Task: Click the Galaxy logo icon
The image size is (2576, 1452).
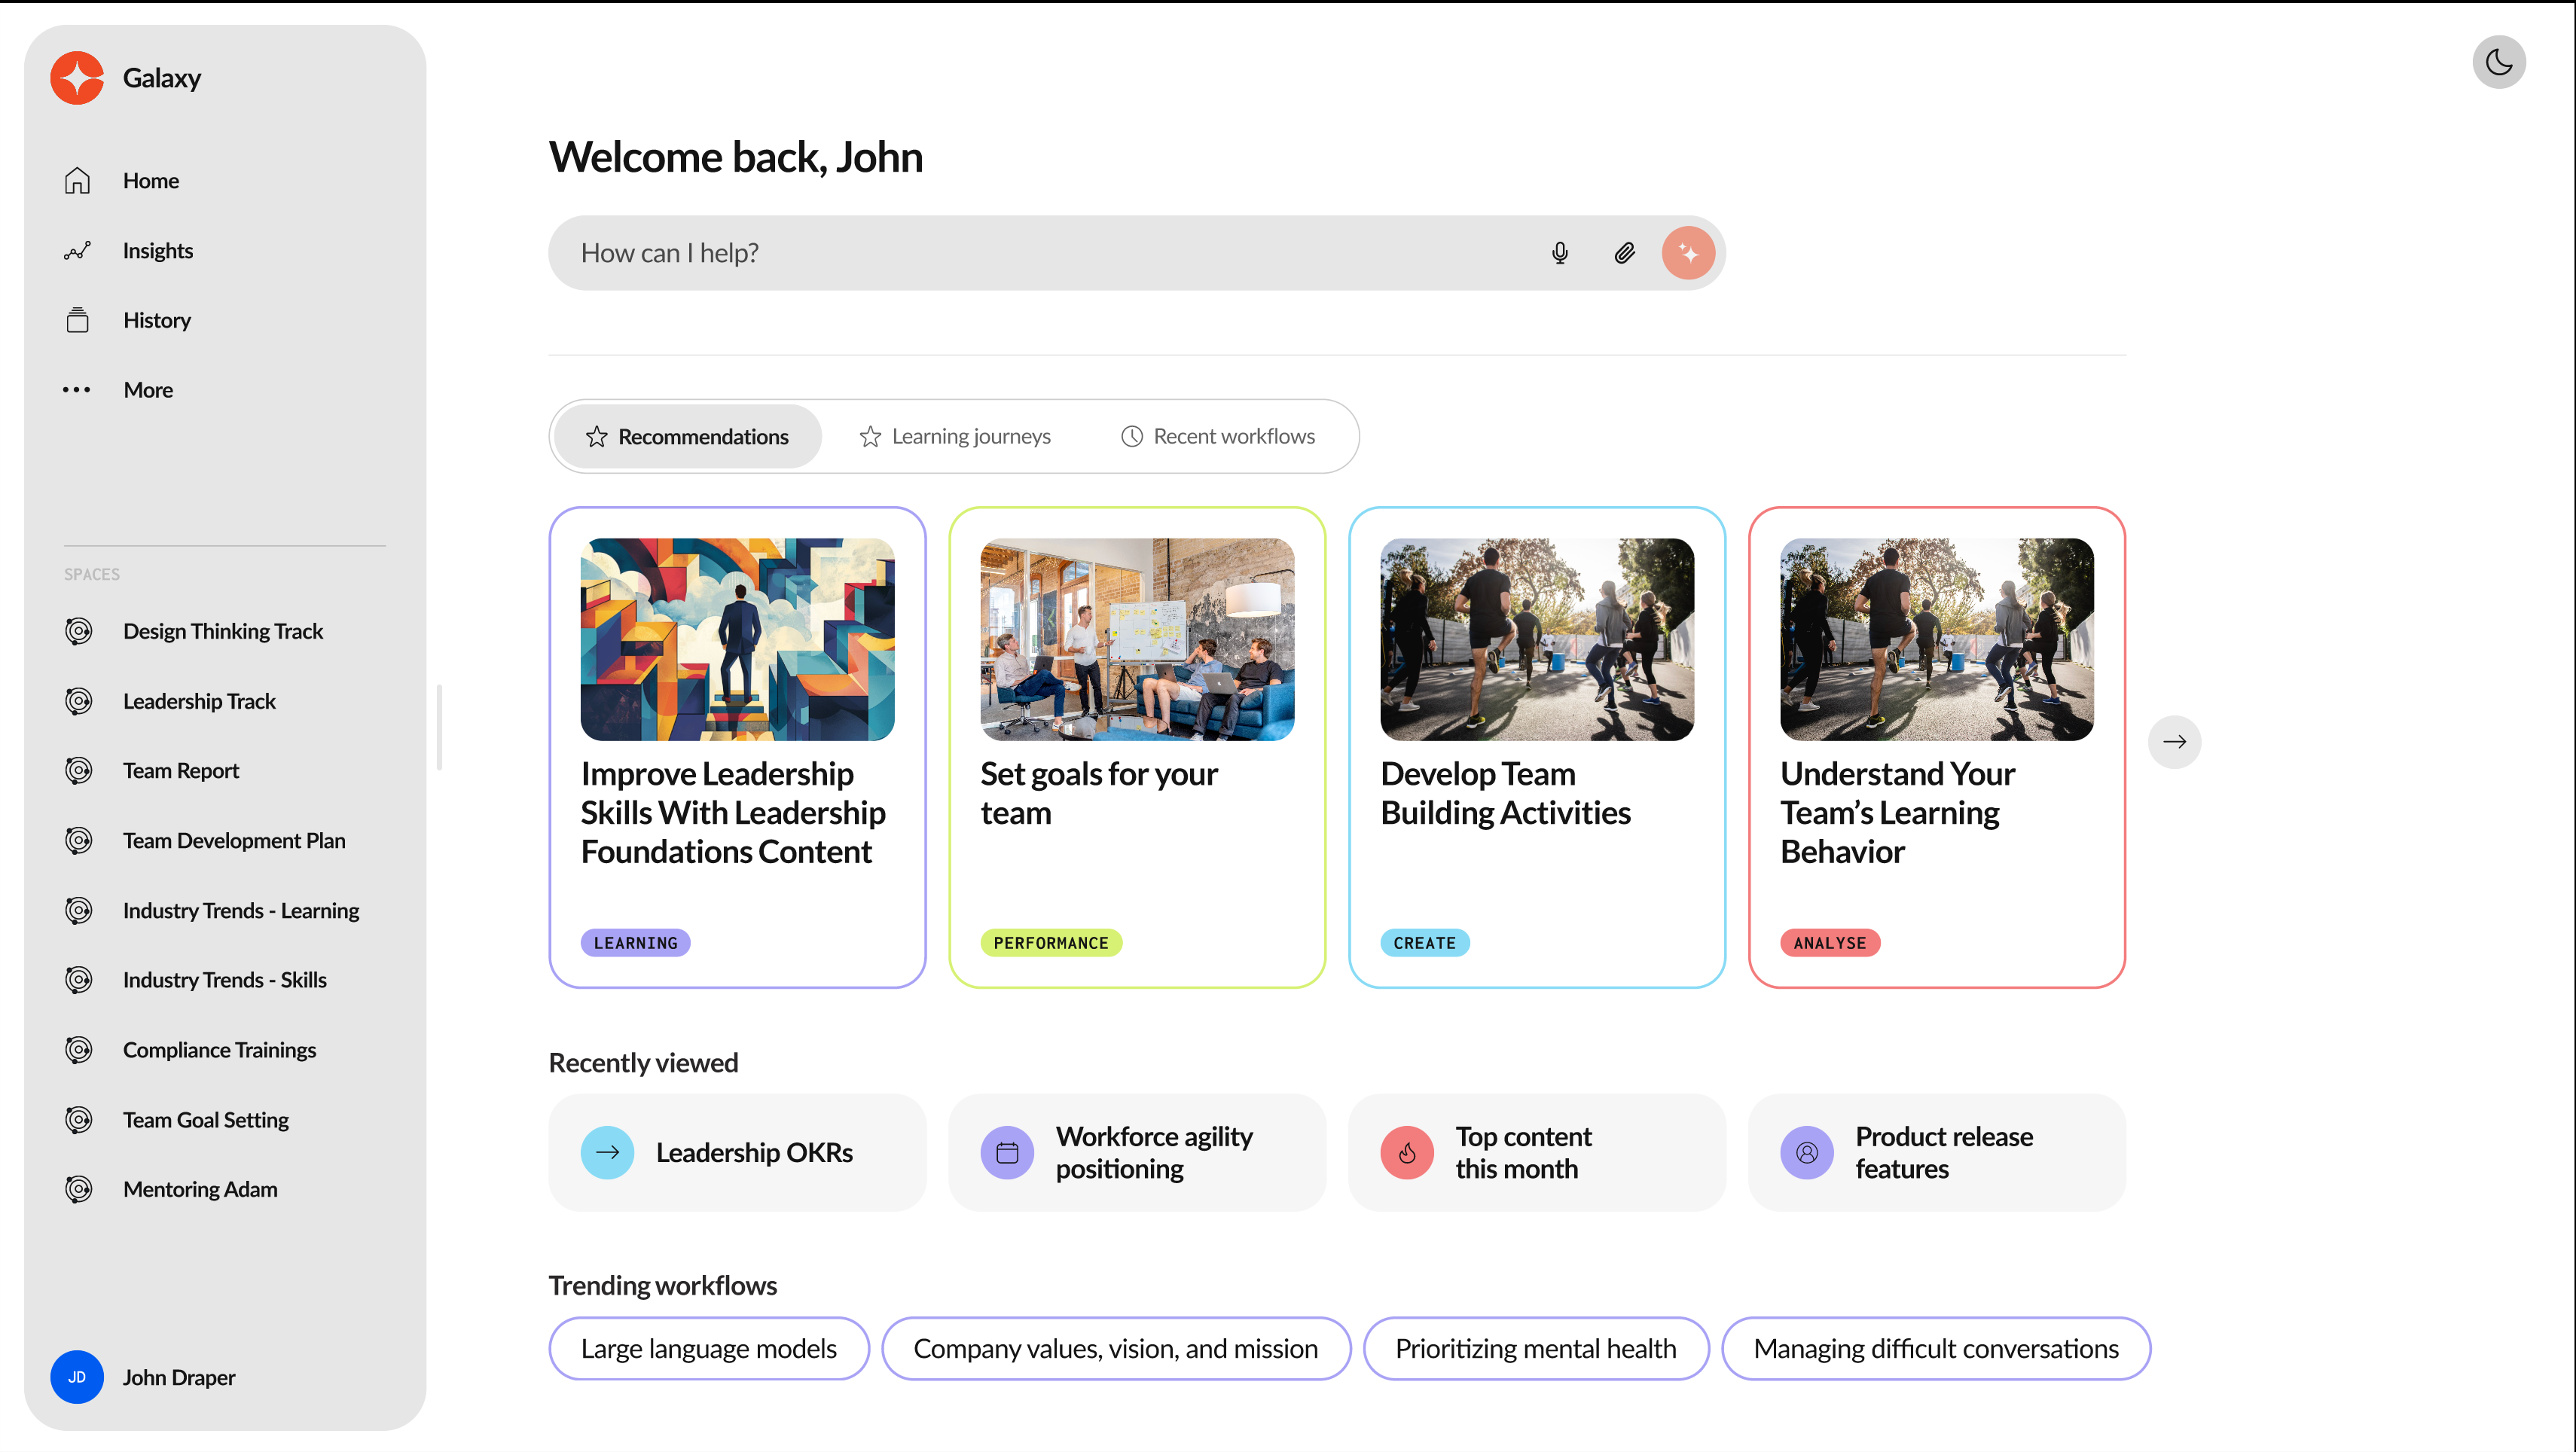Action: [77, 78]
